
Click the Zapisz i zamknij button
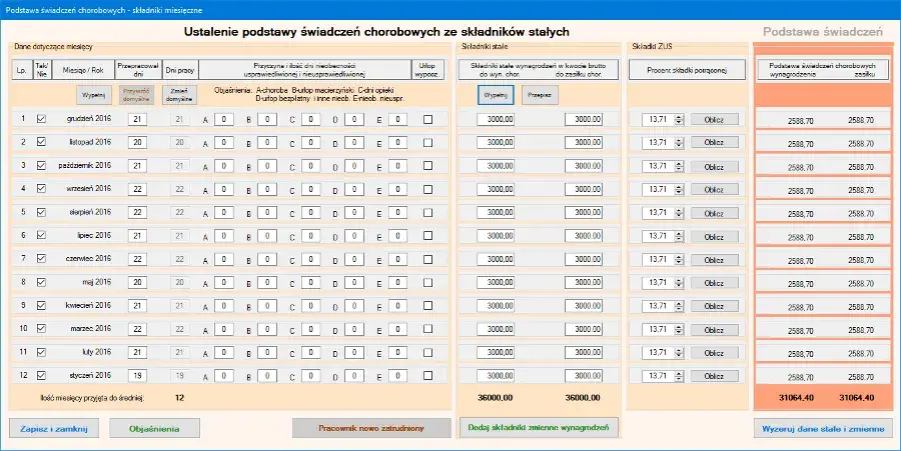coord(54,429)
